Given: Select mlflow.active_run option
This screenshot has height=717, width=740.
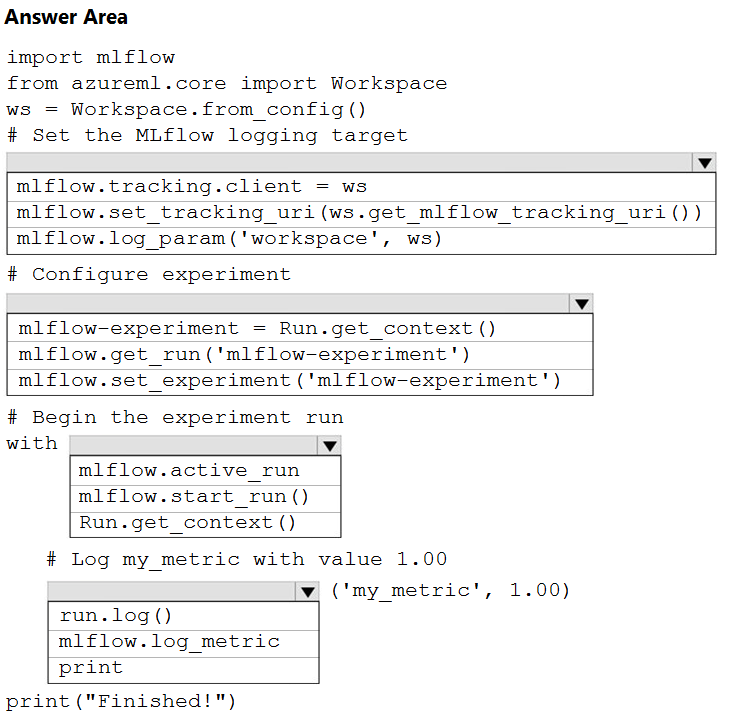Looking at the screenshot, I should pyautogui.click(x=205, y=471).
